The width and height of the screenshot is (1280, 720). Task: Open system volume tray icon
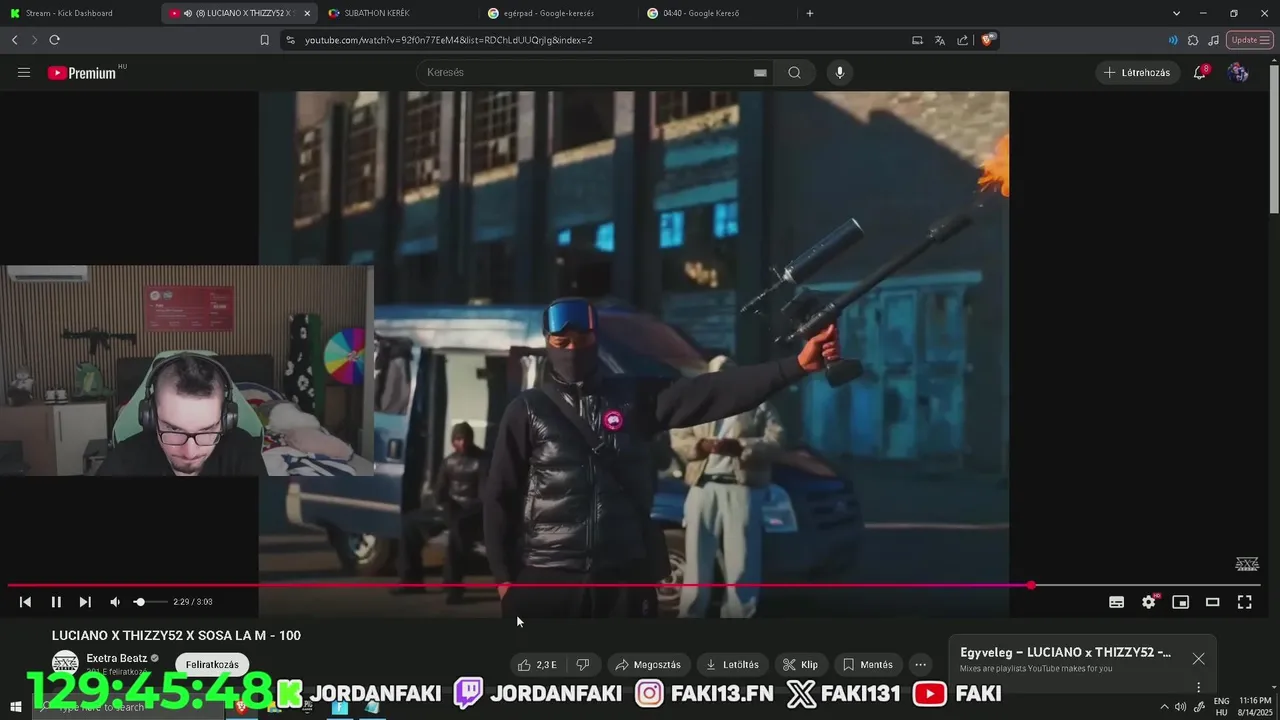(x=1181, y=707)
